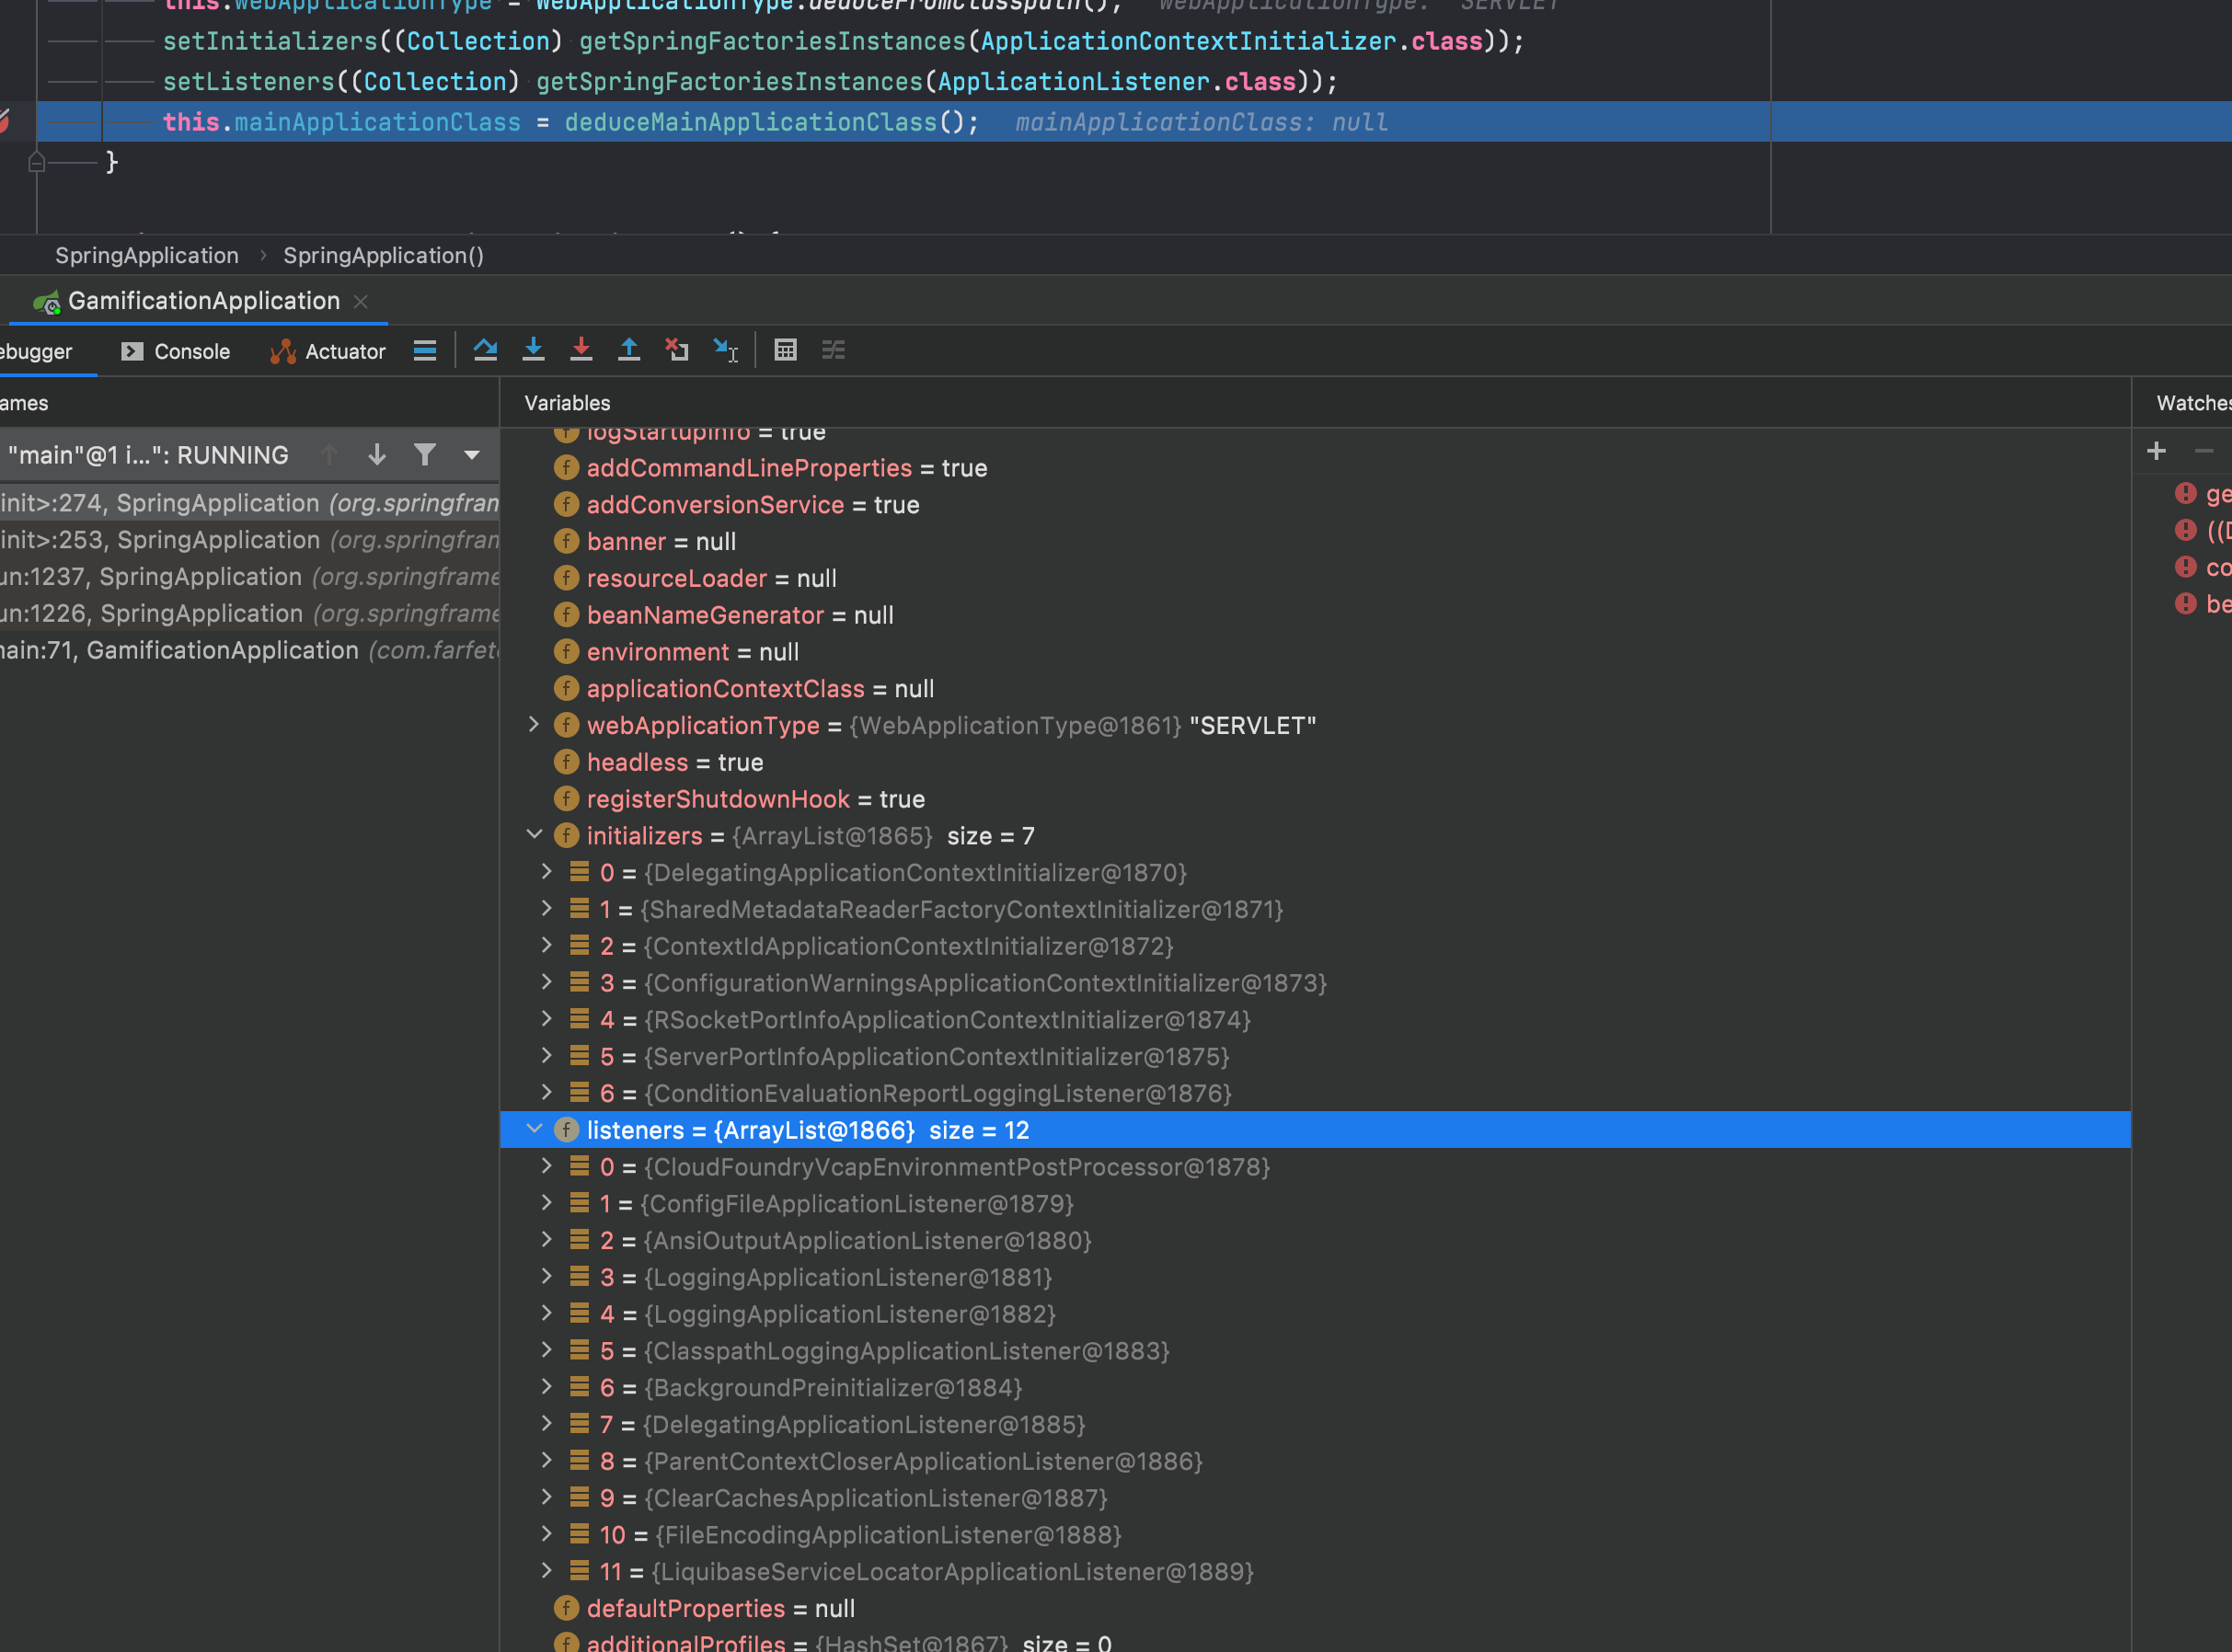Click the Run to Cursor icon
2232x1652 pixels.
725,350
